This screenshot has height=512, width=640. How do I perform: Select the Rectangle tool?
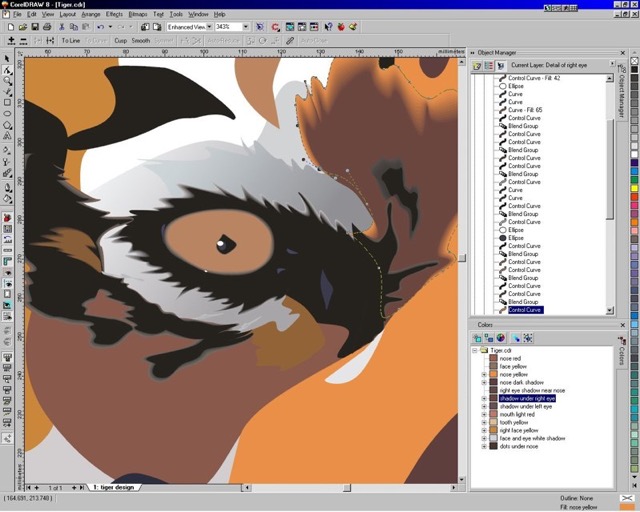tap(7, 102)
